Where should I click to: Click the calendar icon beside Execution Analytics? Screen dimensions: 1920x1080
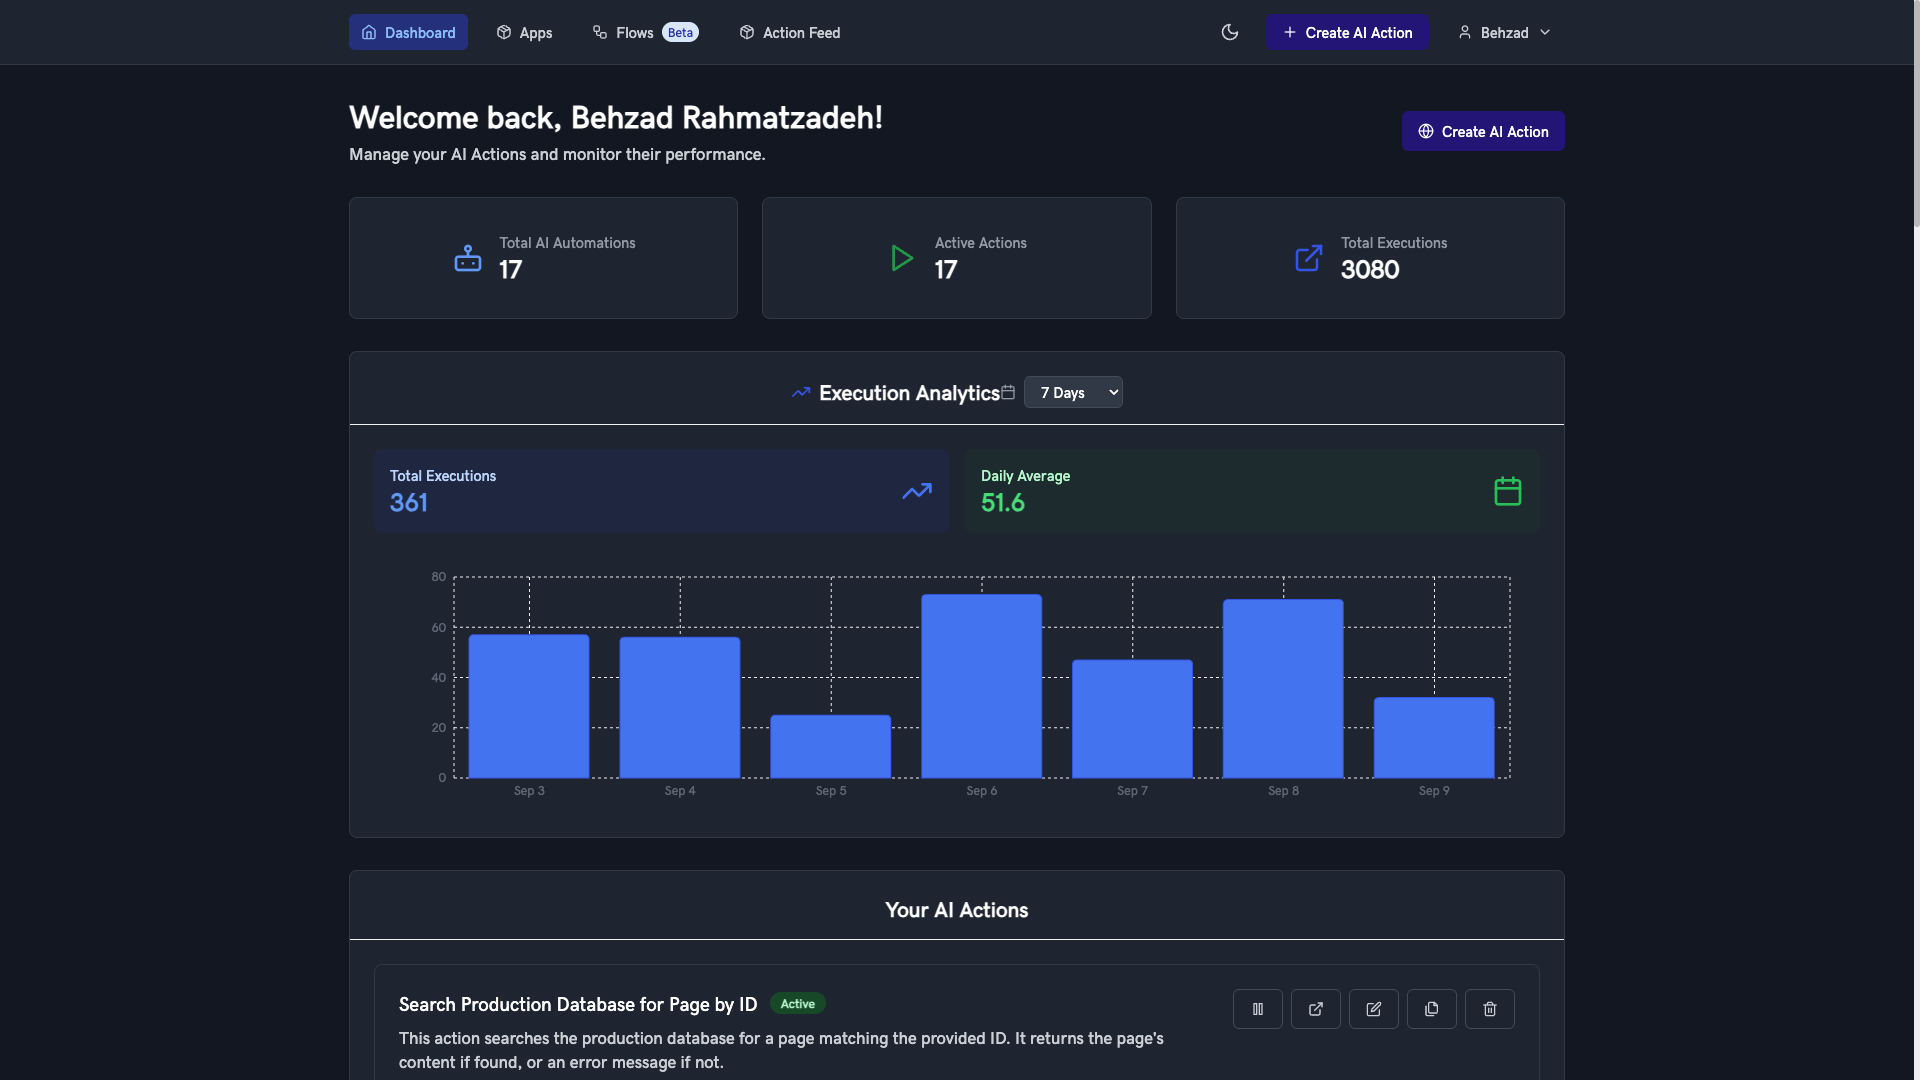click(x=1008, y=392)
